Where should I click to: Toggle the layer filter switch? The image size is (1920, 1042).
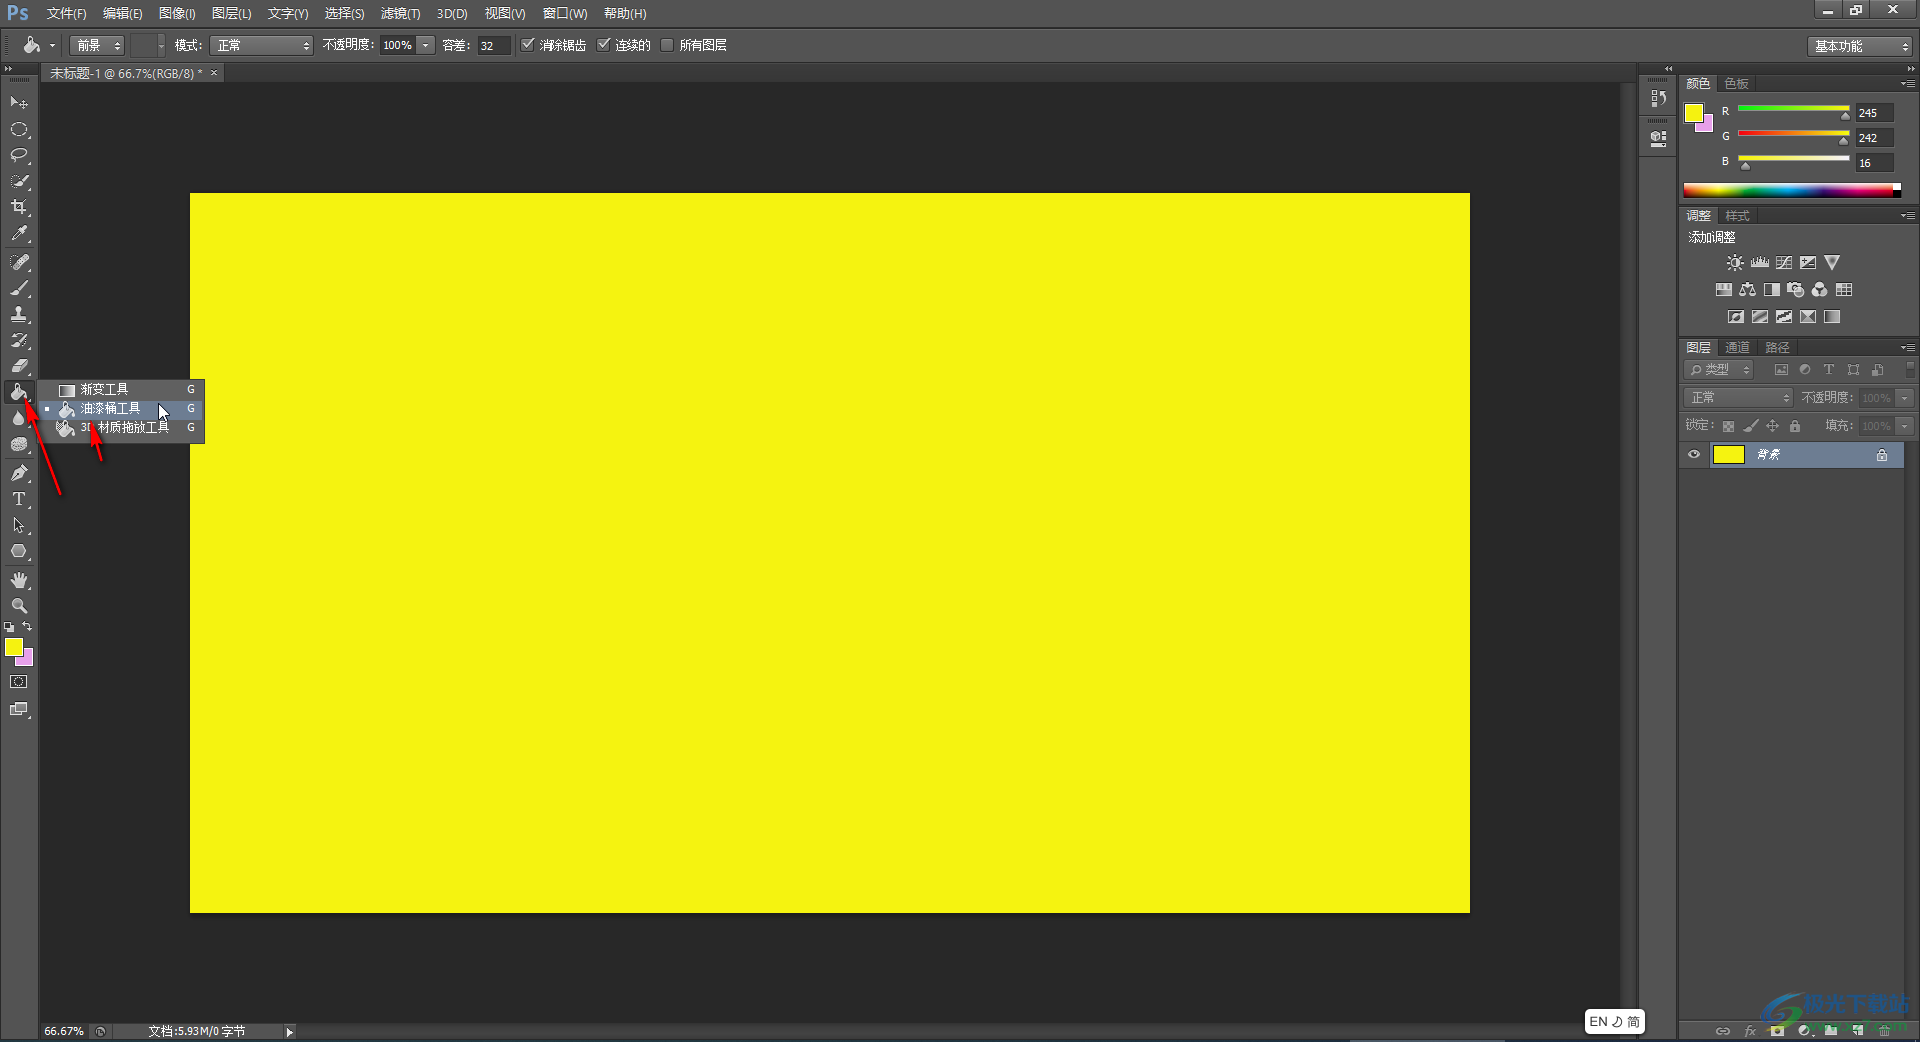(1909, 369)
